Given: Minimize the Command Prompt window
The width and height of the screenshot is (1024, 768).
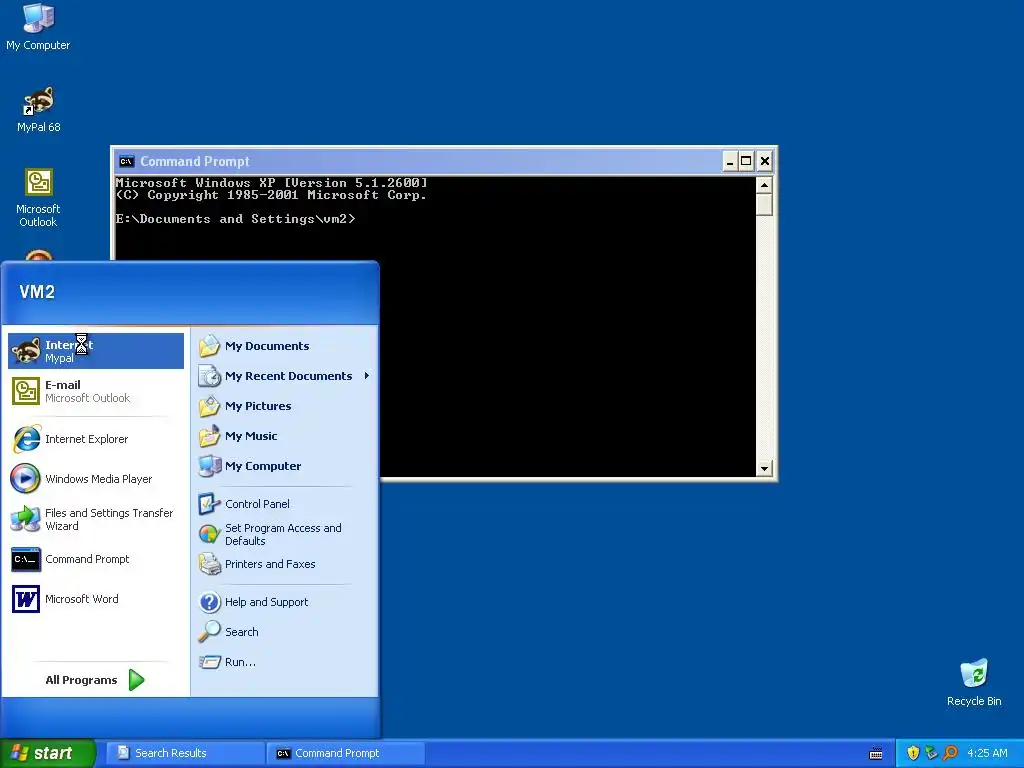Looking at the screenshot, I should tap(730, 161).
